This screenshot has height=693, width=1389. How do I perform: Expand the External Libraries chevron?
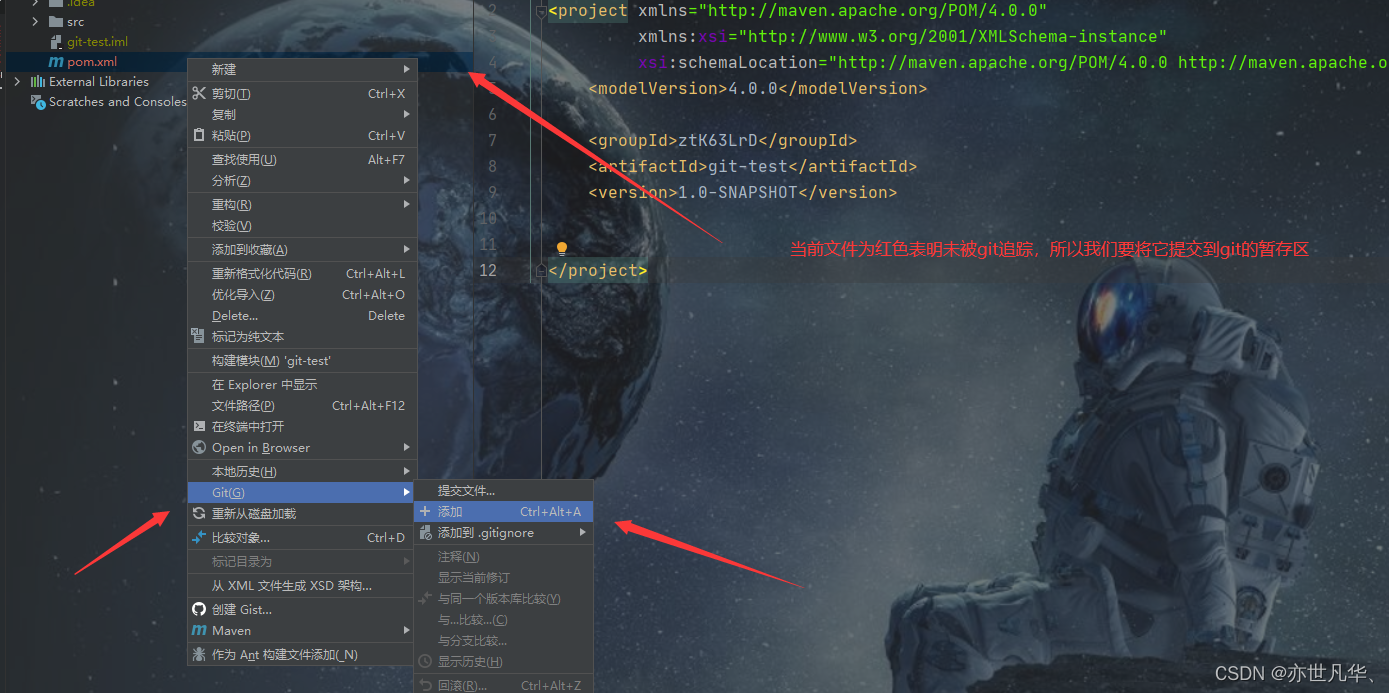(17, 81)
